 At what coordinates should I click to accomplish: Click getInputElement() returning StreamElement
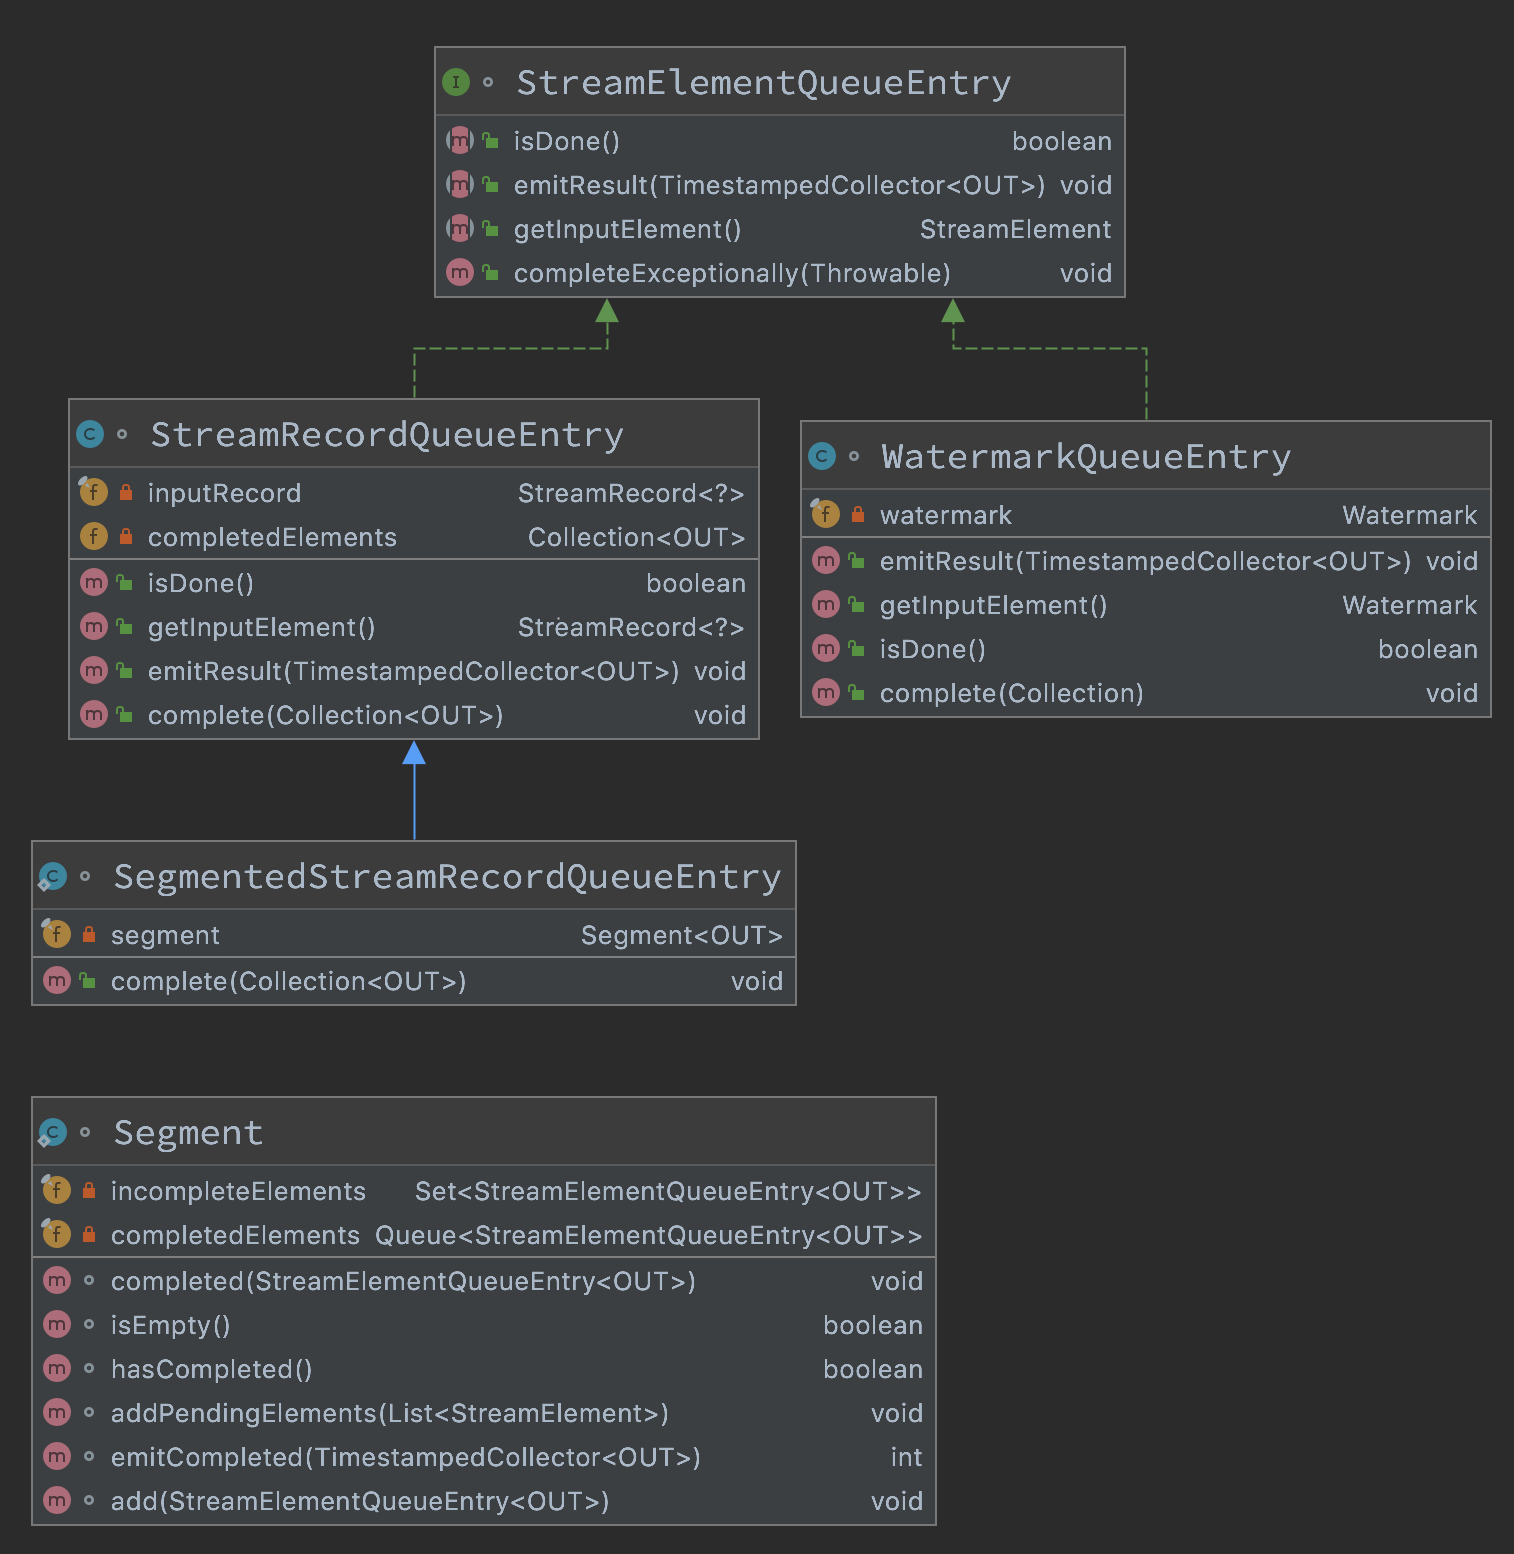780,229
